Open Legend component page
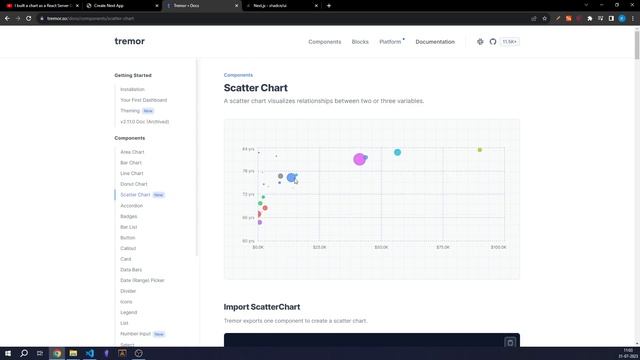 (x=129, y=312)
